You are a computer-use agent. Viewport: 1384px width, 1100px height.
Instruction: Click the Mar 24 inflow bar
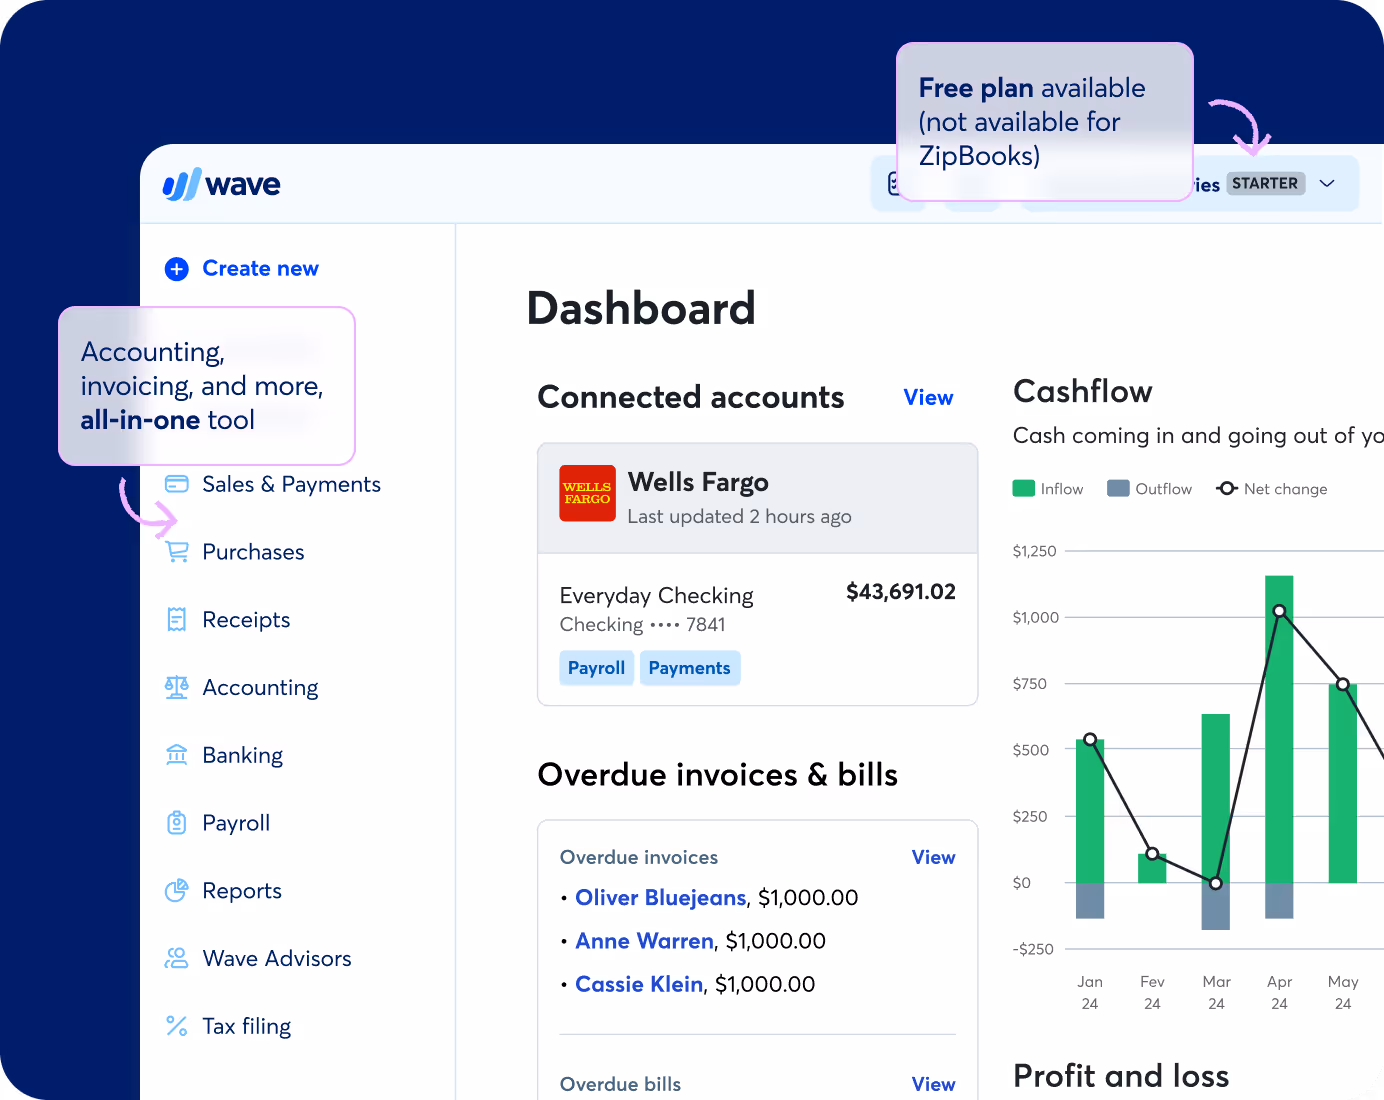pos(1215,798)
